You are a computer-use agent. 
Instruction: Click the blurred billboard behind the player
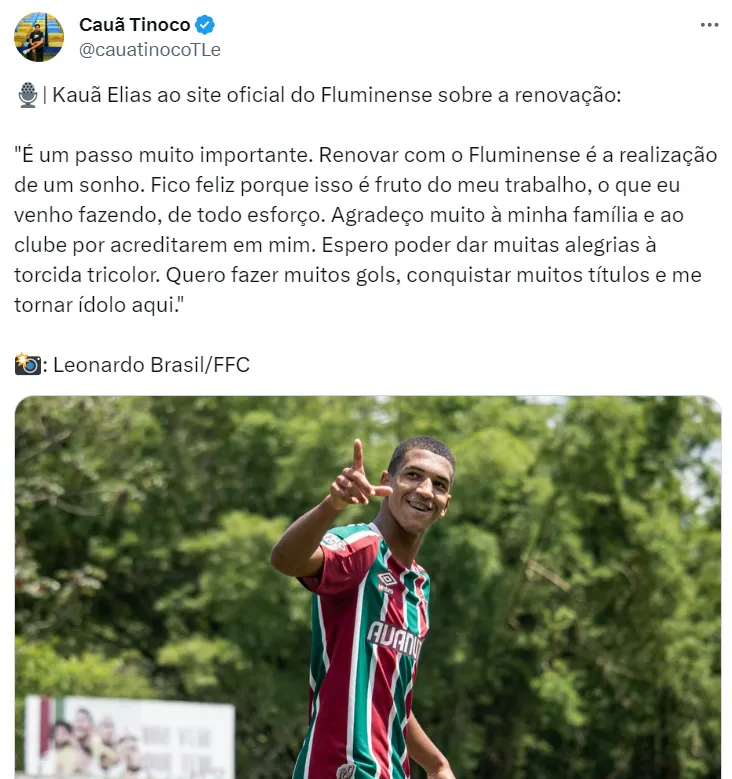click(x=129, y=736)
